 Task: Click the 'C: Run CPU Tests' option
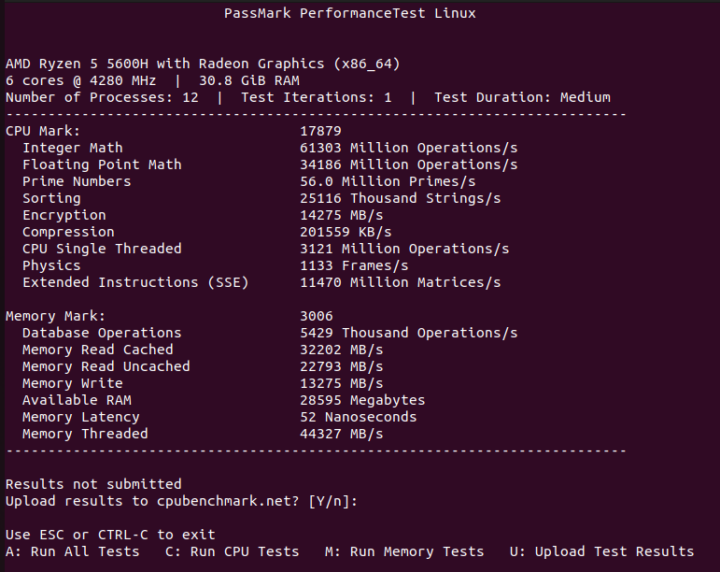tap(232, 551)
